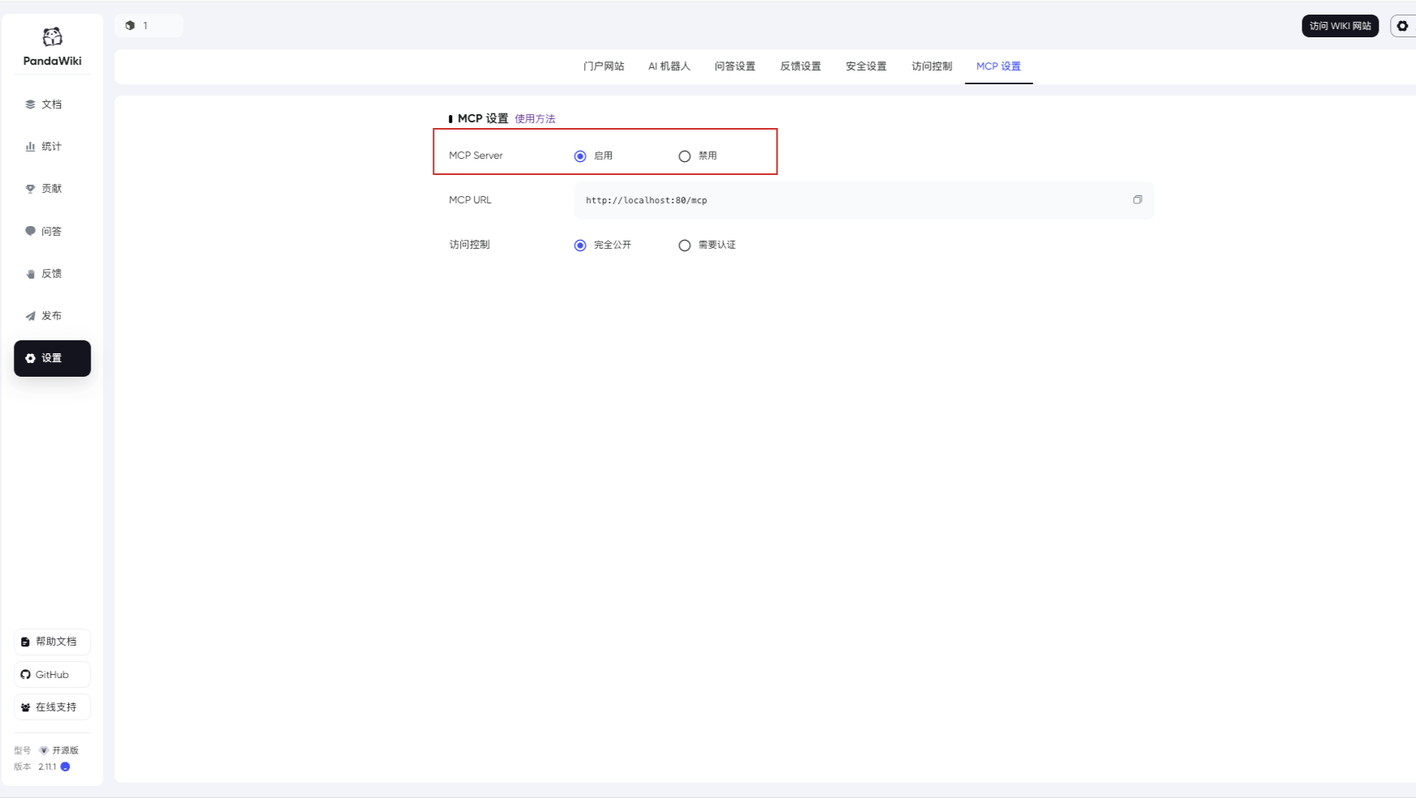Select 需要认证 access control radio
This screenshot has width=1416, height=798.
pos(685,245)
